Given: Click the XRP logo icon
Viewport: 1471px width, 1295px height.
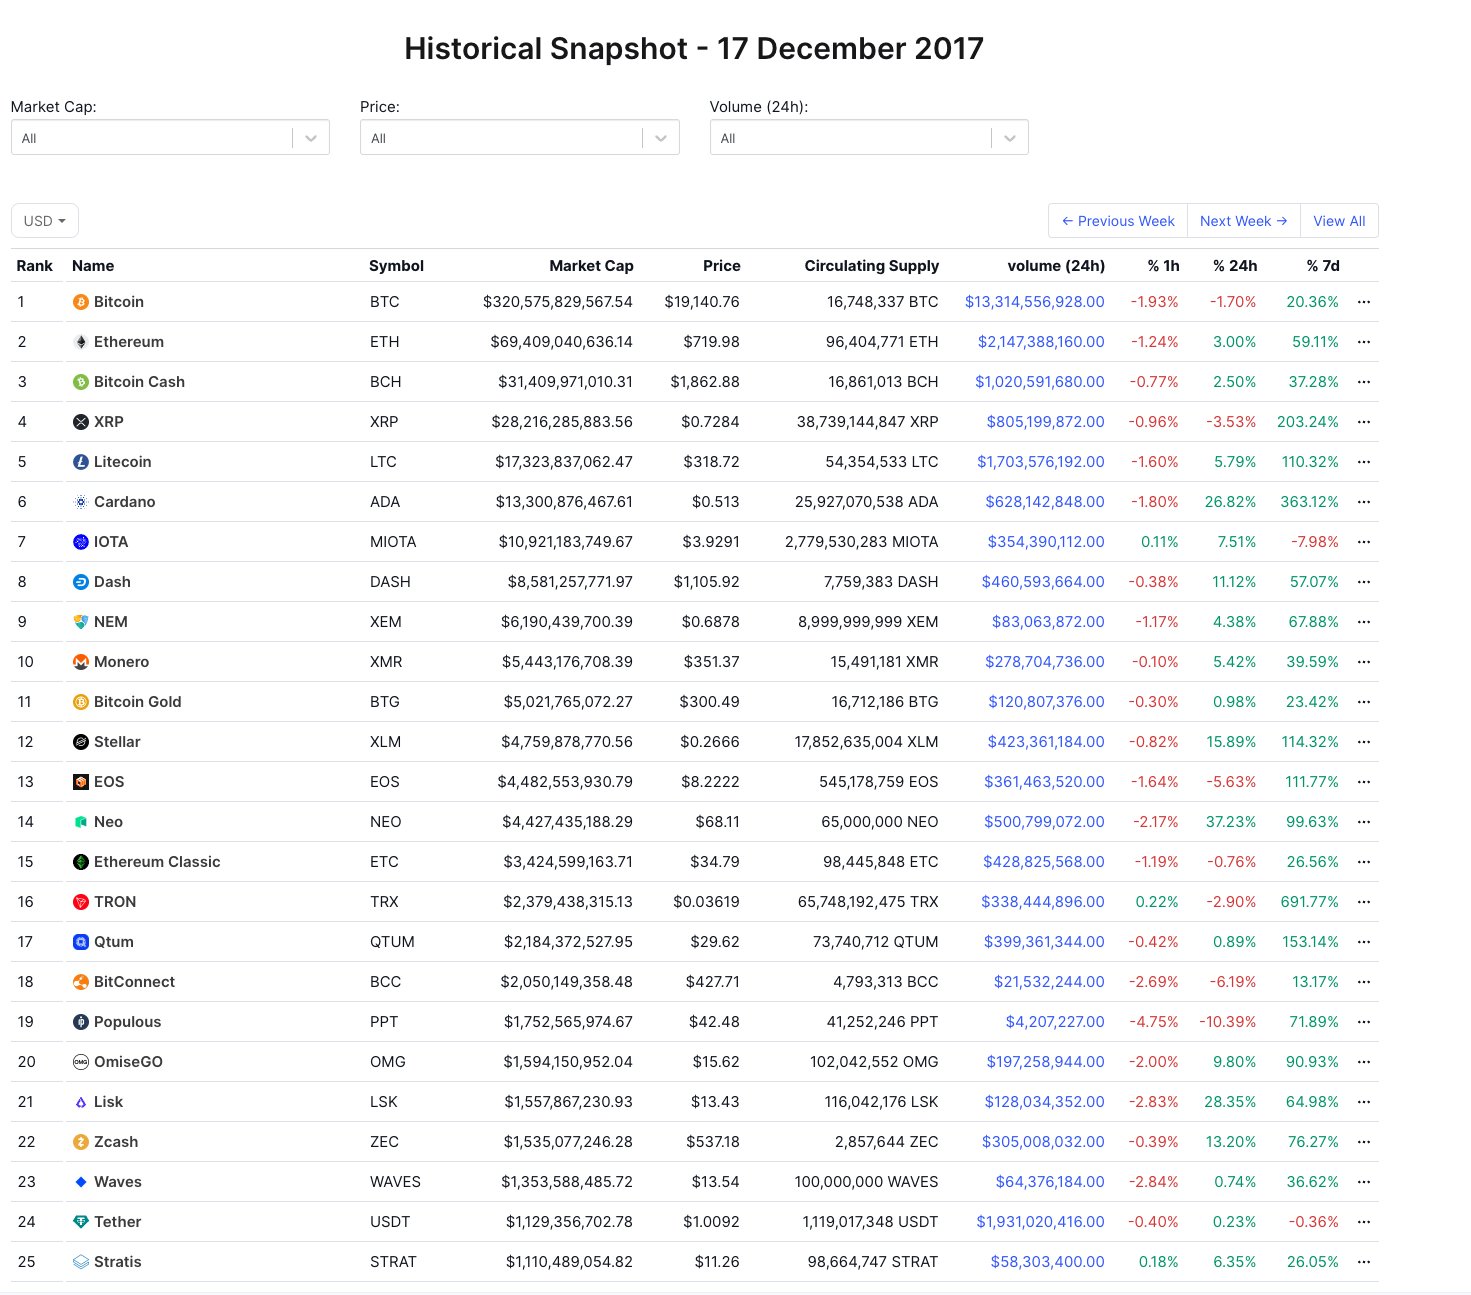Looking at the screenshot, I should coord(81,422).
